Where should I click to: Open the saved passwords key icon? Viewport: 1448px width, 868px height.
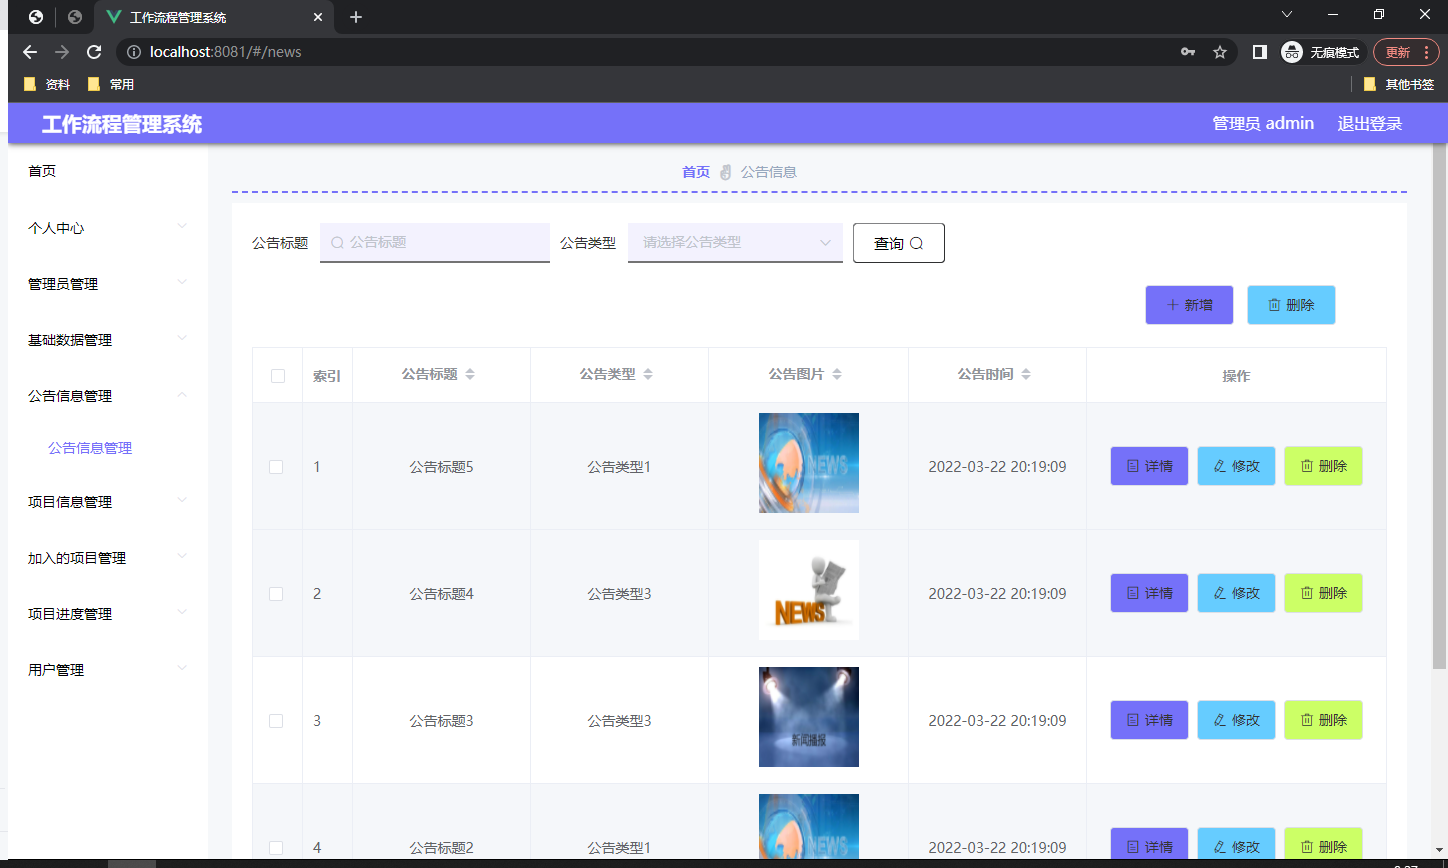click(1188, 52)
